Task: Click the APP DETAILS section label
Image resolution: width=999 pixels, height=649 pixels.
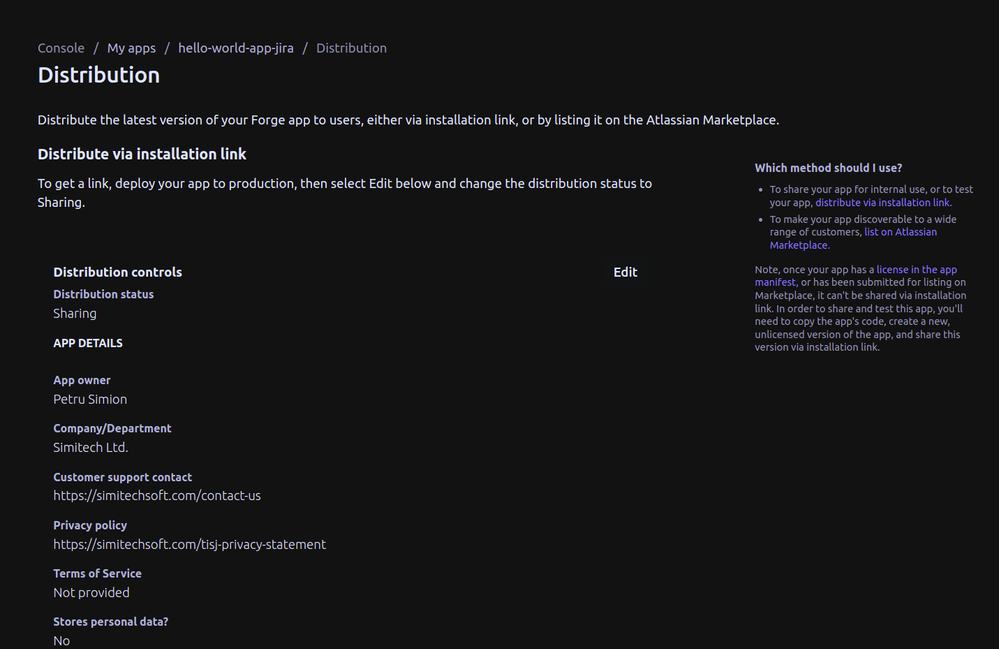Action: 88,343
